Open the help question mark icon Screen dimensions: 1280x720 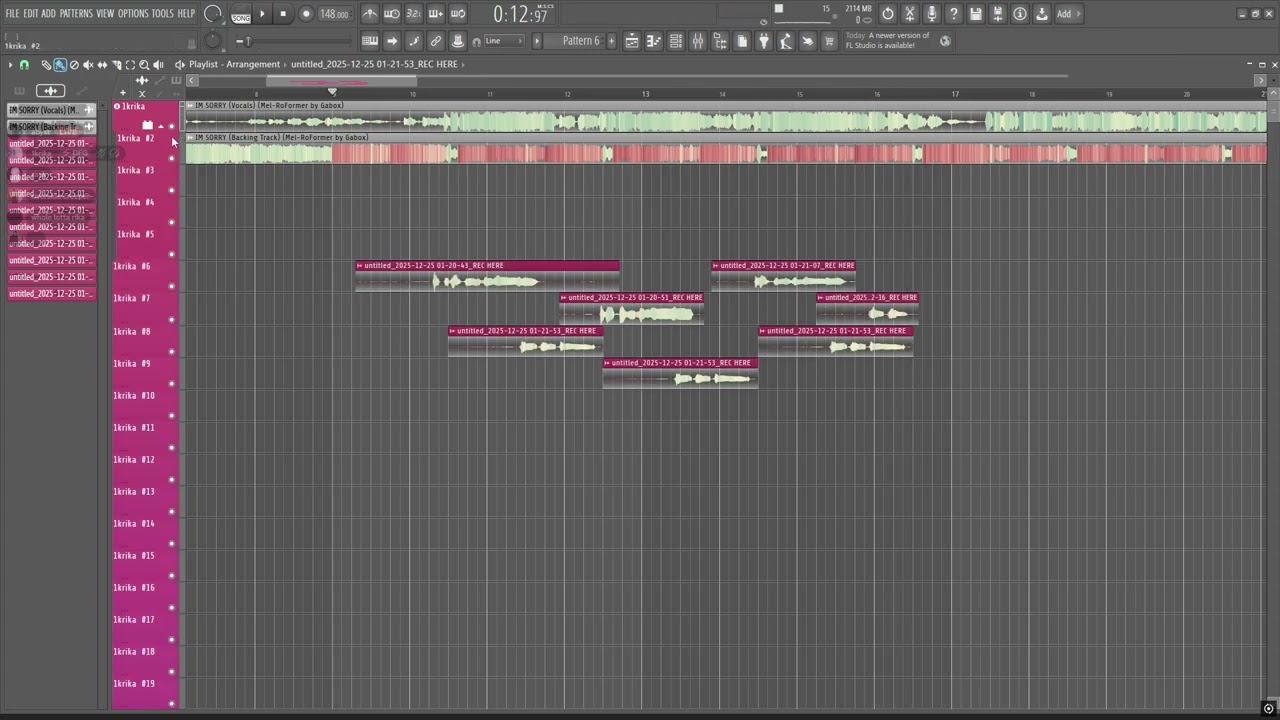pos(954,14)
